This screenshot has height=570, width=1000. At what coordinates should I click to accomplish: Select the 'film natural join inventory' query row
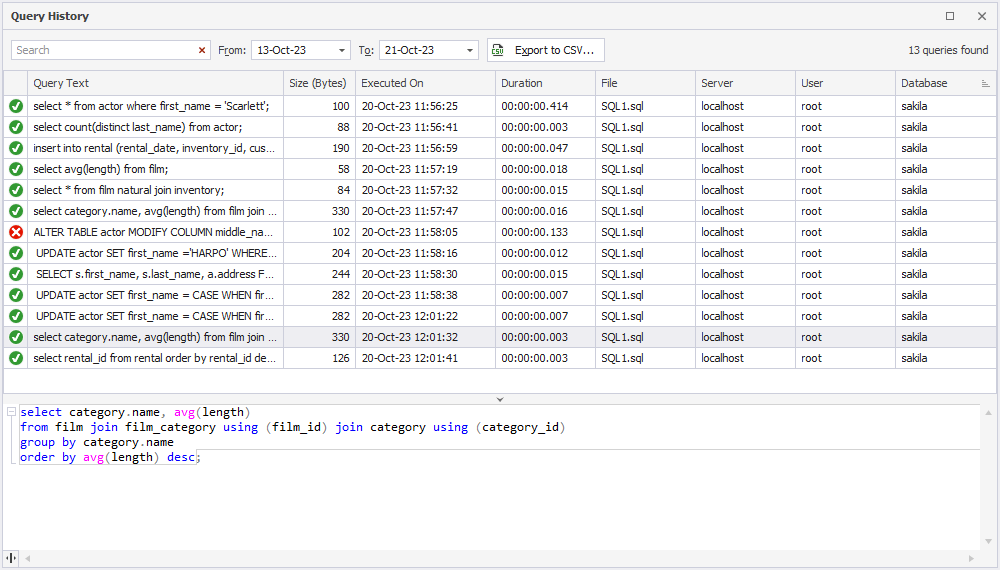click(x=500, y=190)
